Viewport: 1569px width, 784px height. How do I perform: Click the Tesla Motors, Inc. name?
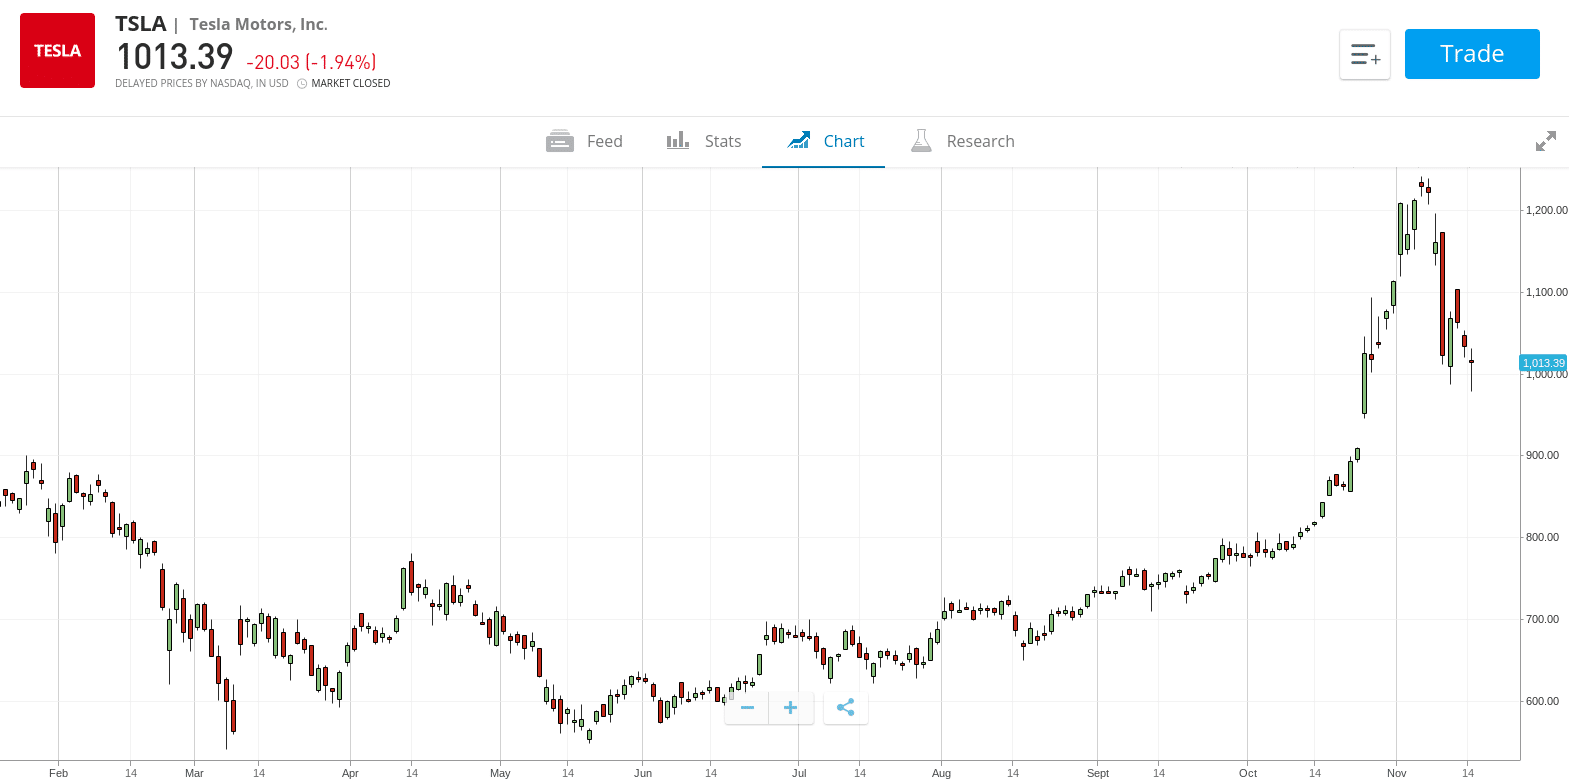tap(259, 25)
